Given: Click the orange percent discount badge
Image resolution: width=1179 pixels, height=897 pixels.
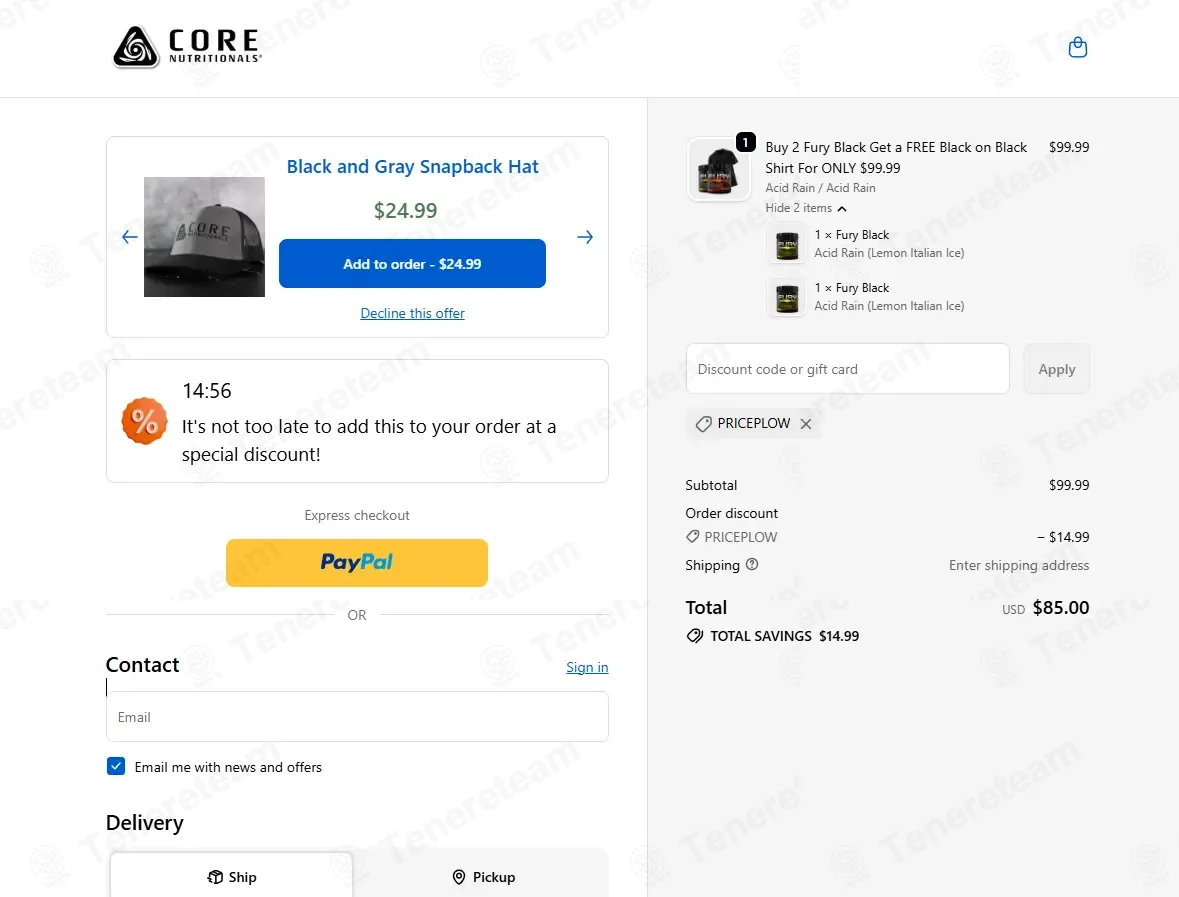Looking at the screenshot, I should click(144, 421).
